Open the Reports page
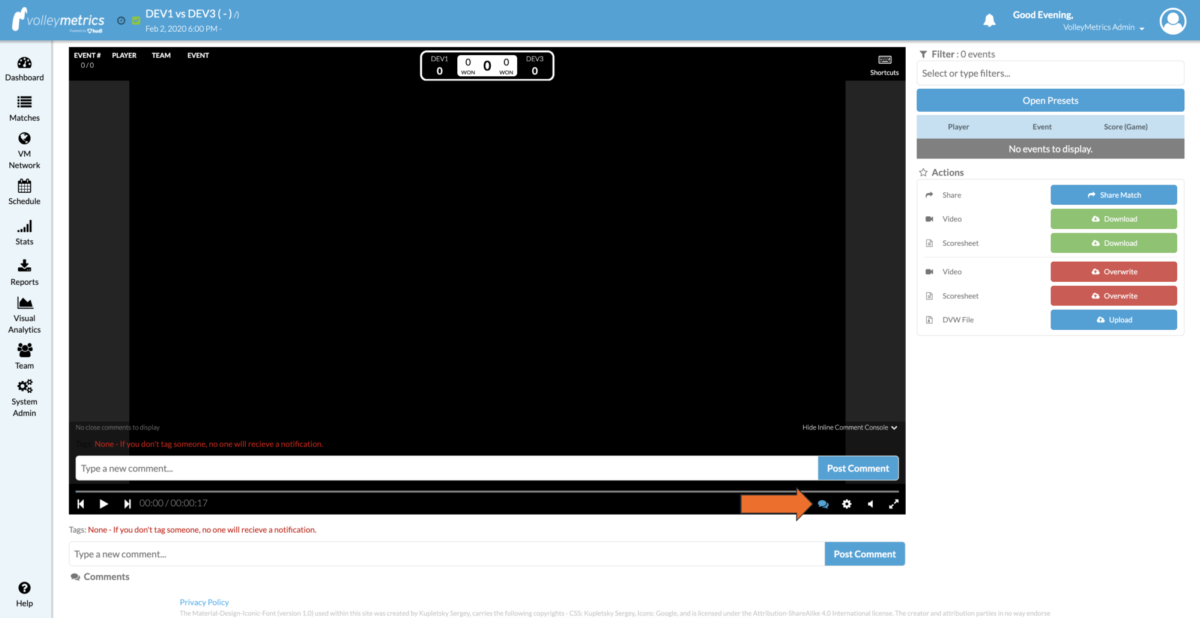Viewport: 1200px width, 618px height. pyautogui.click(x=24, y=273)
